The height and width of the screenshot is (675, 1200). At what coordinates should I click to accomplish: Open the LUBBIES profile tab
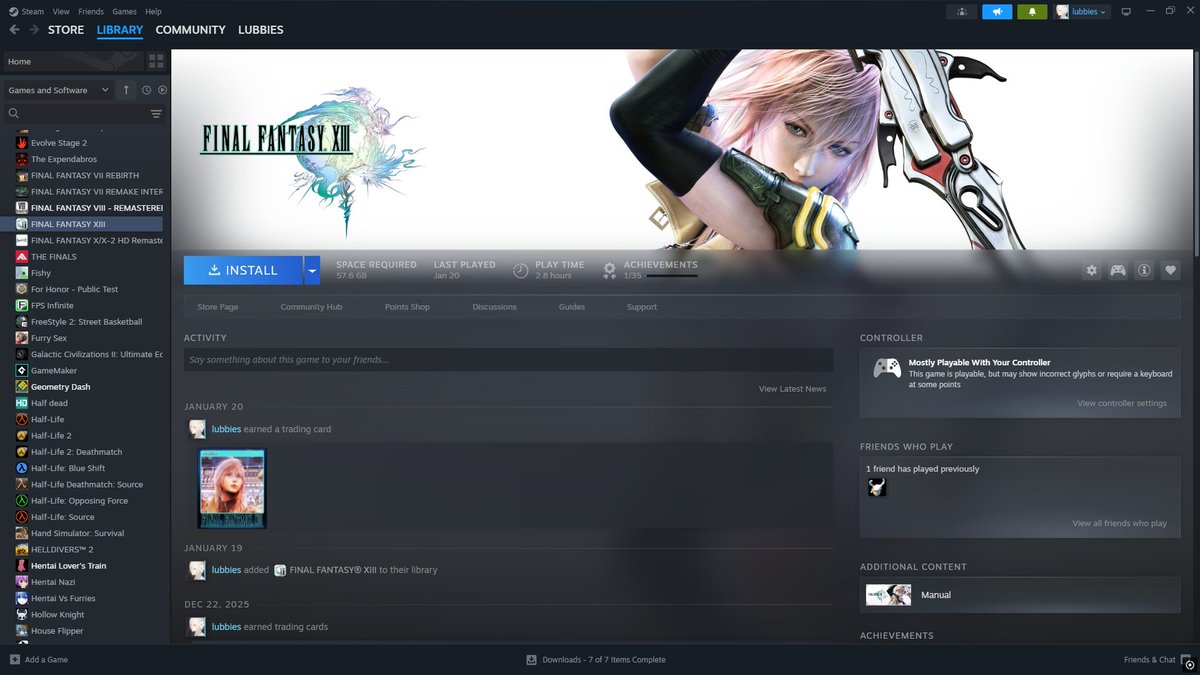pos(261,30)
